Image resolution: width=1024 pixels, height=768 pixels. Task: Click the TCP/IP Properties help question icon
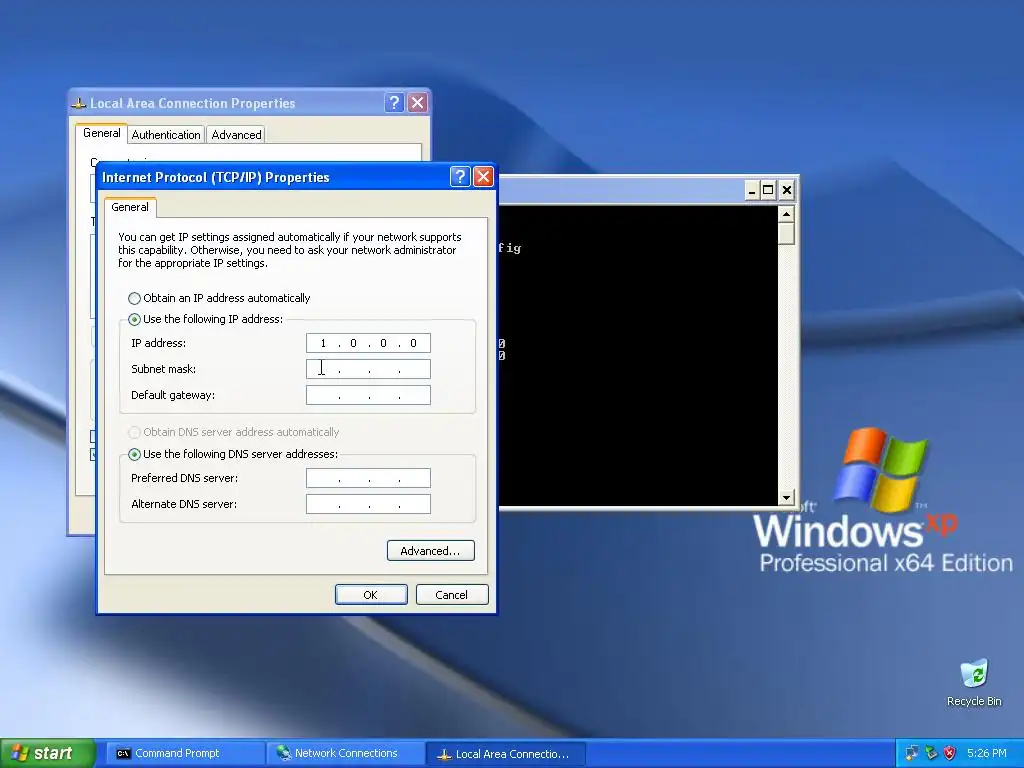(x=460, y=176)
